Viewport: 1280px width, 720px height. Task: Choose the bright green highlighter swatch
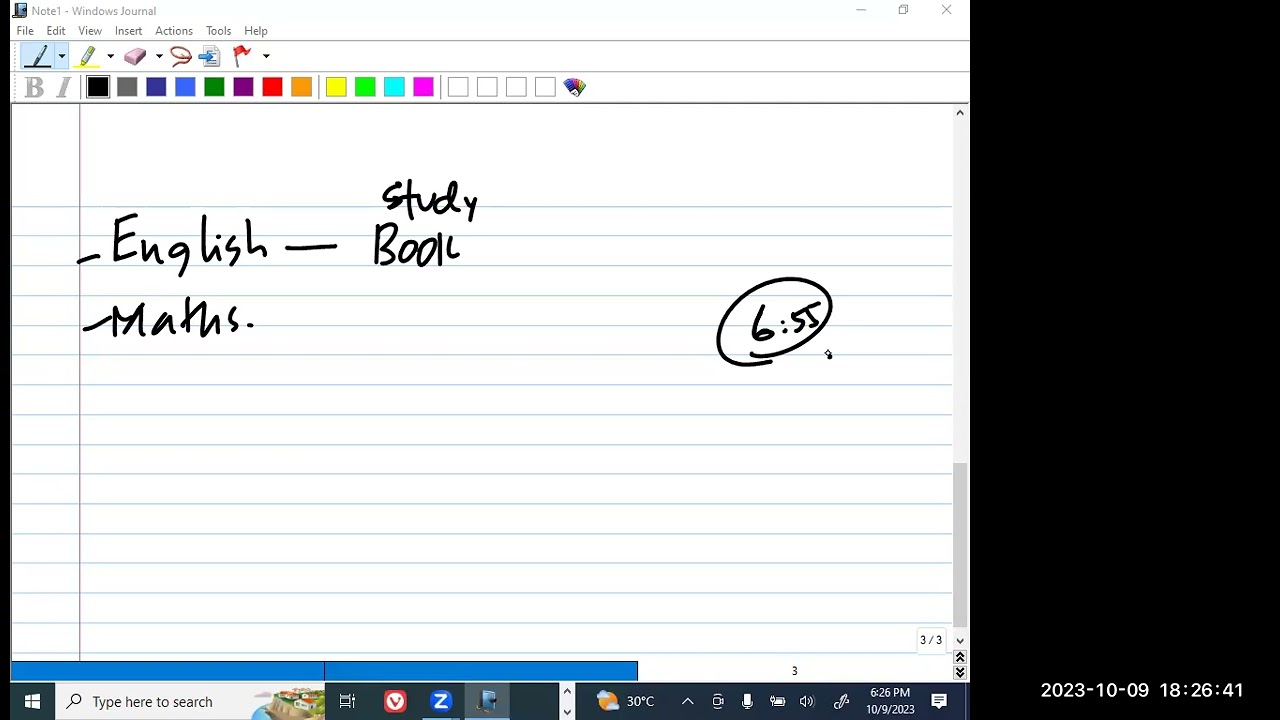click(x=365, y=88)
